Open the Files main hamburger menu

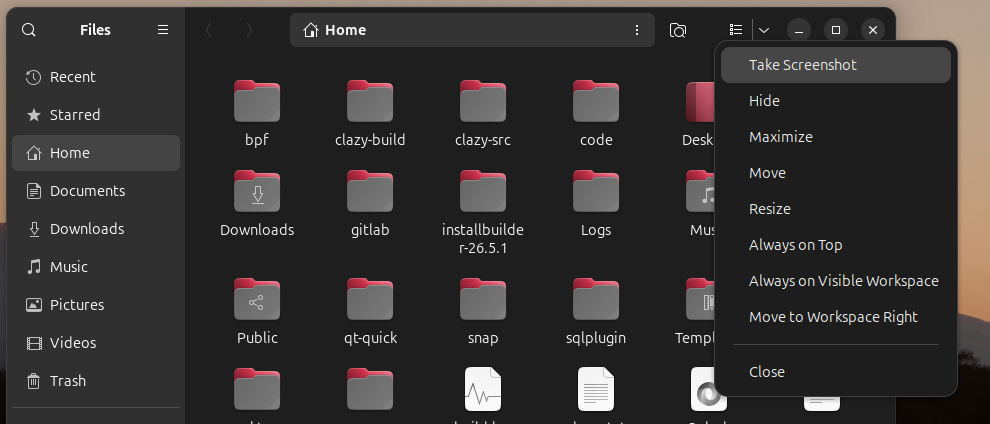pos(163,30)
